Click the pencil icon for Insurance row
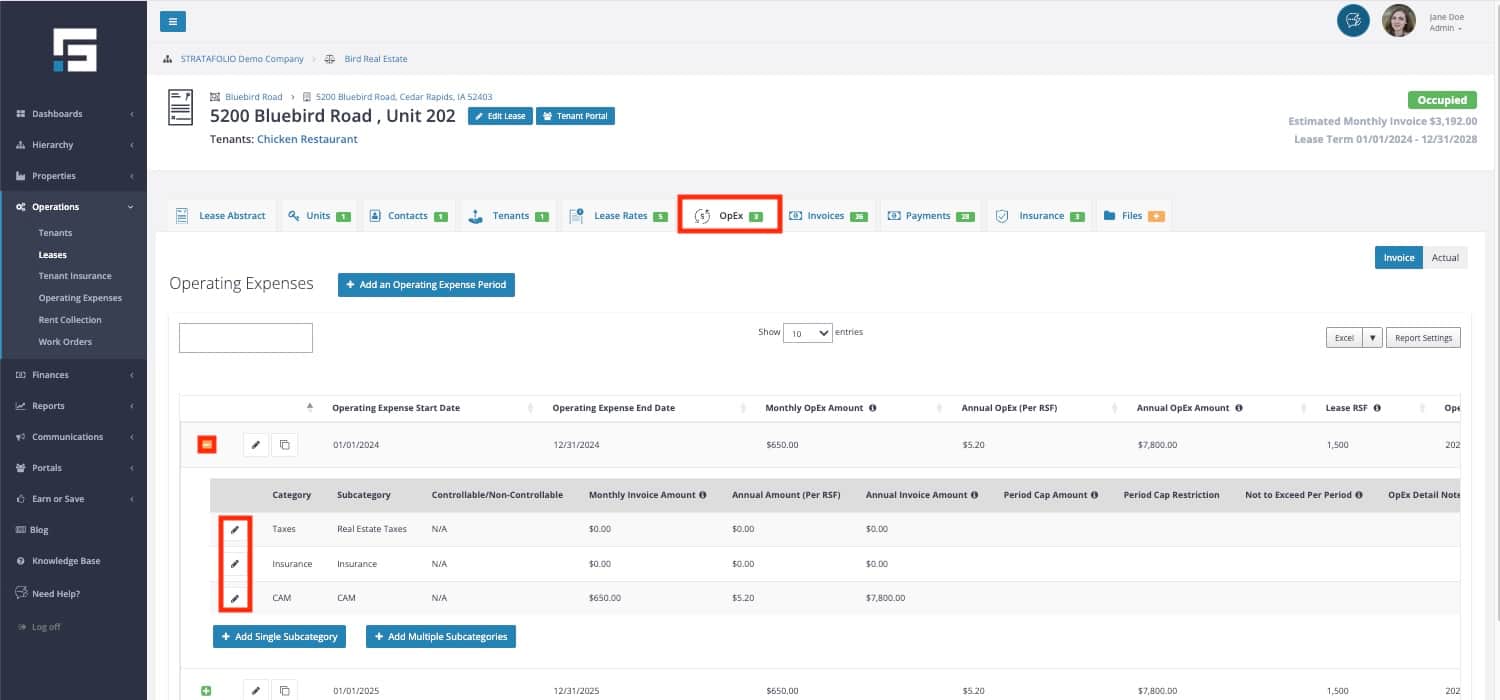 235,564
